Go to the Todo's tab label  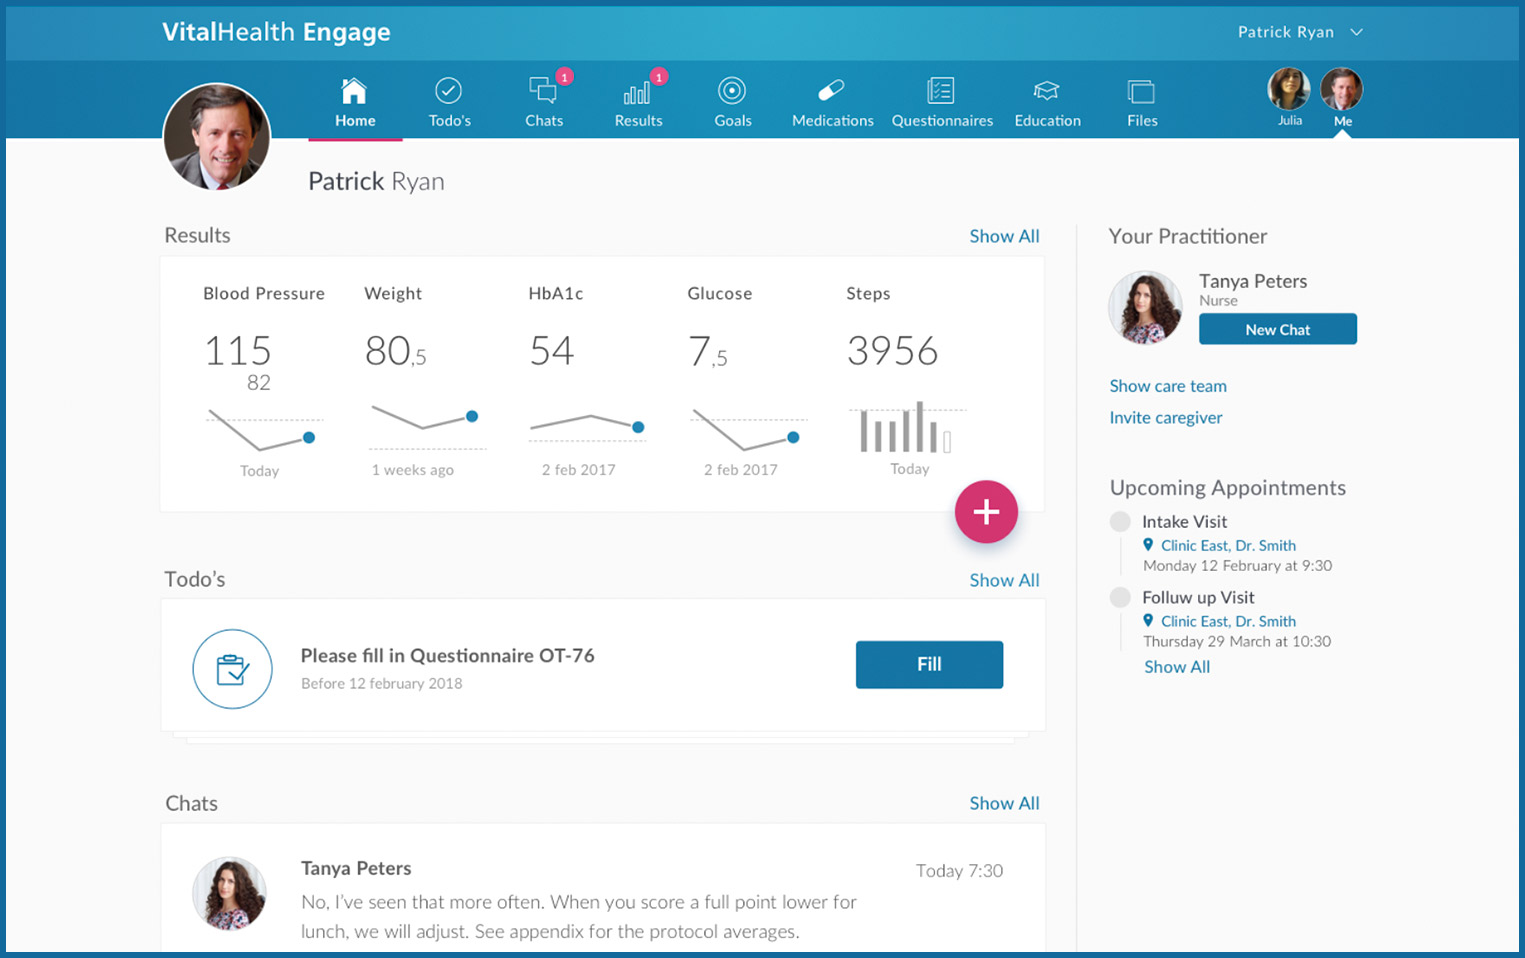coord(449,121)
